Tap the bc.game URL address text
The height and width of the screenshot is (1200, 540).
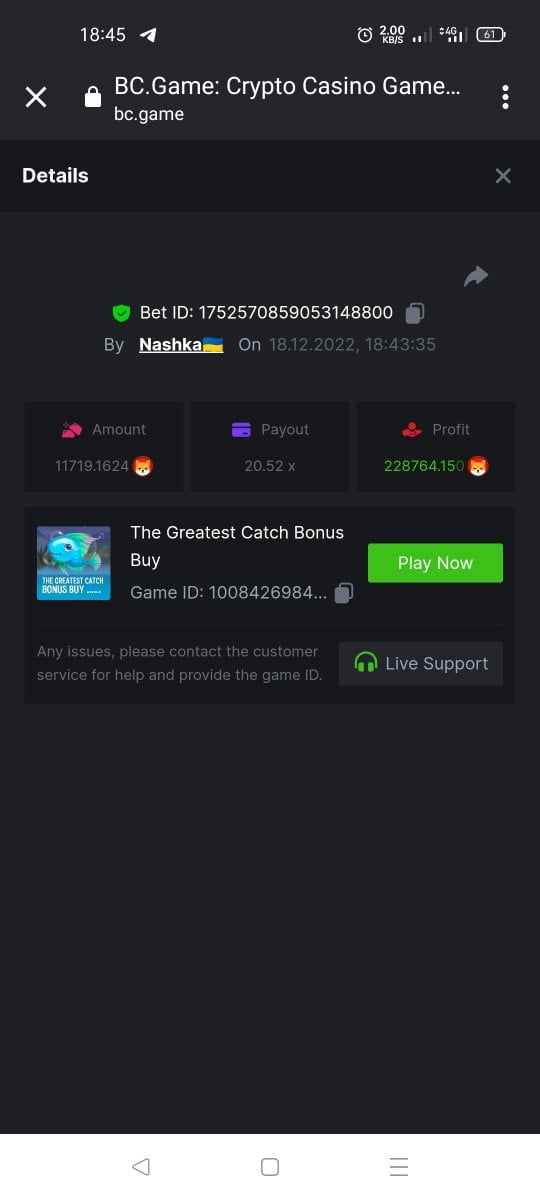(x=149, y=114)
